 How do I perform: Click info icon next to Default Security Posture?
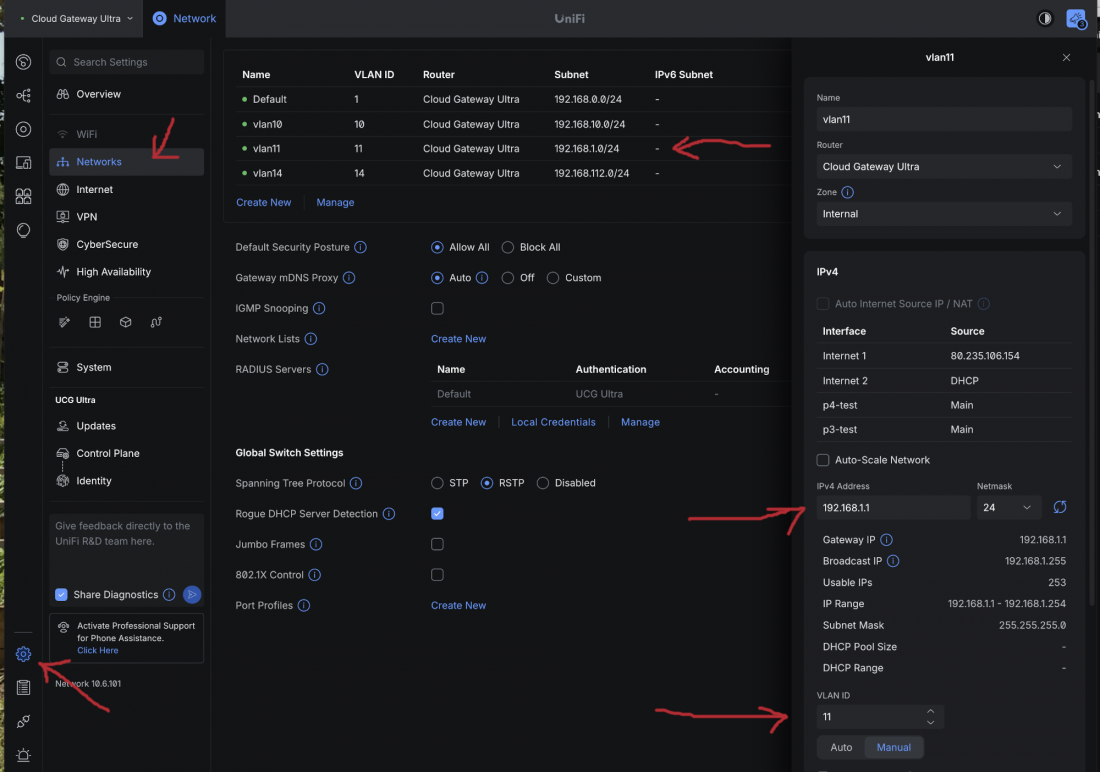[x=361, y=247]
